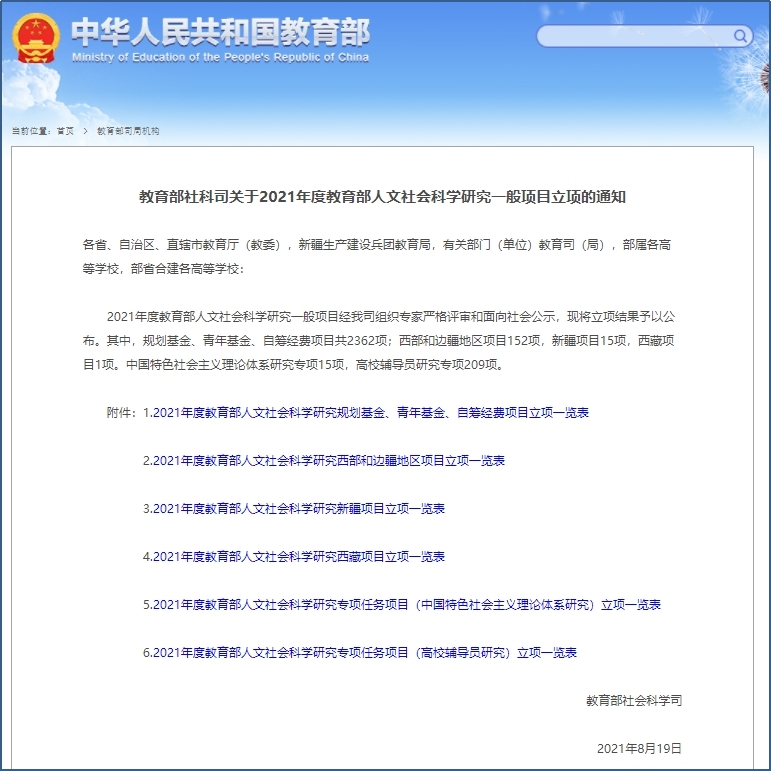This screenshot has width=771, height=771.
Task: Click the breadcrumb arrow separator after 首页
Action: (x=85, y=131)
